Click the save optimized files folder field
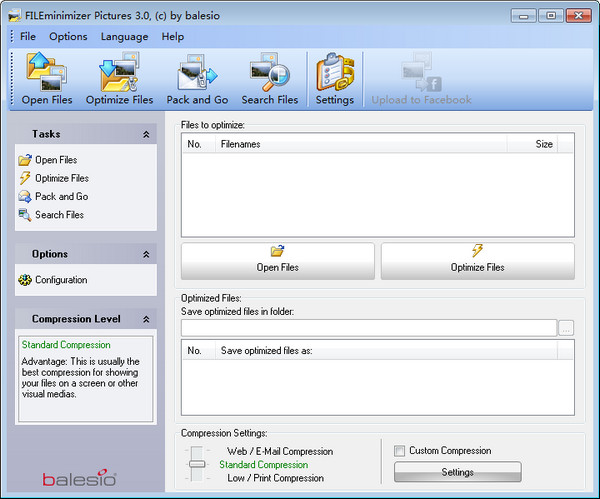The width and height of the screenshot is (600, 499). point(369,328)
